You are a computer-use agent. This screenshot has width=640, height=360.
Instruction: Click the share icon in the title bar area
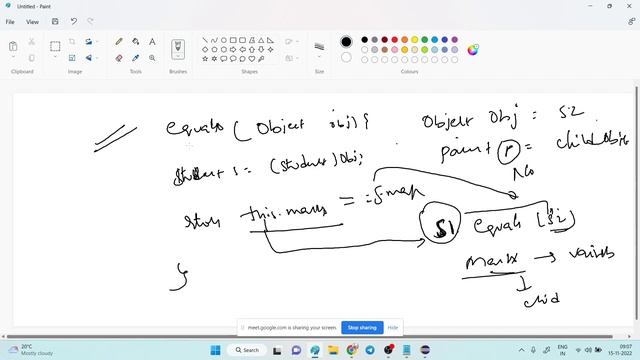[631, 22]
